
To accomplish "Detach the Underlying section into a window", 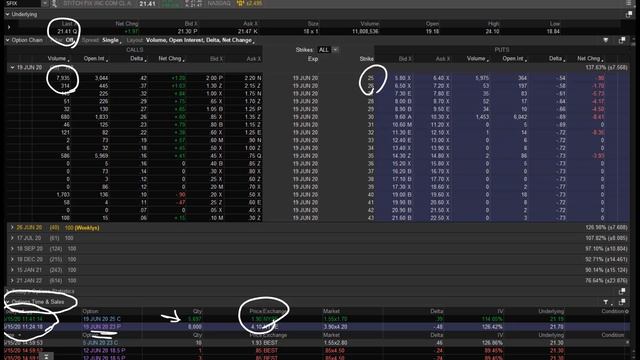I will 629,15.
